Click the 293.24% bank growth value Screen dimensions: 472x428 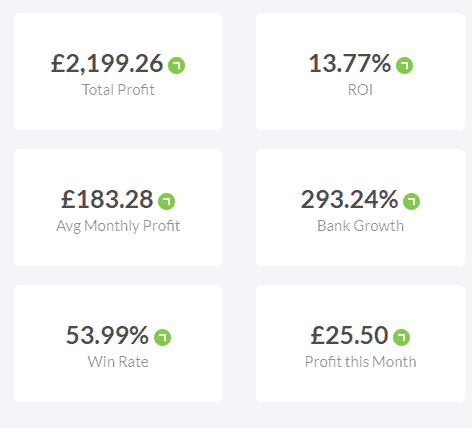(x=349, y=199)
